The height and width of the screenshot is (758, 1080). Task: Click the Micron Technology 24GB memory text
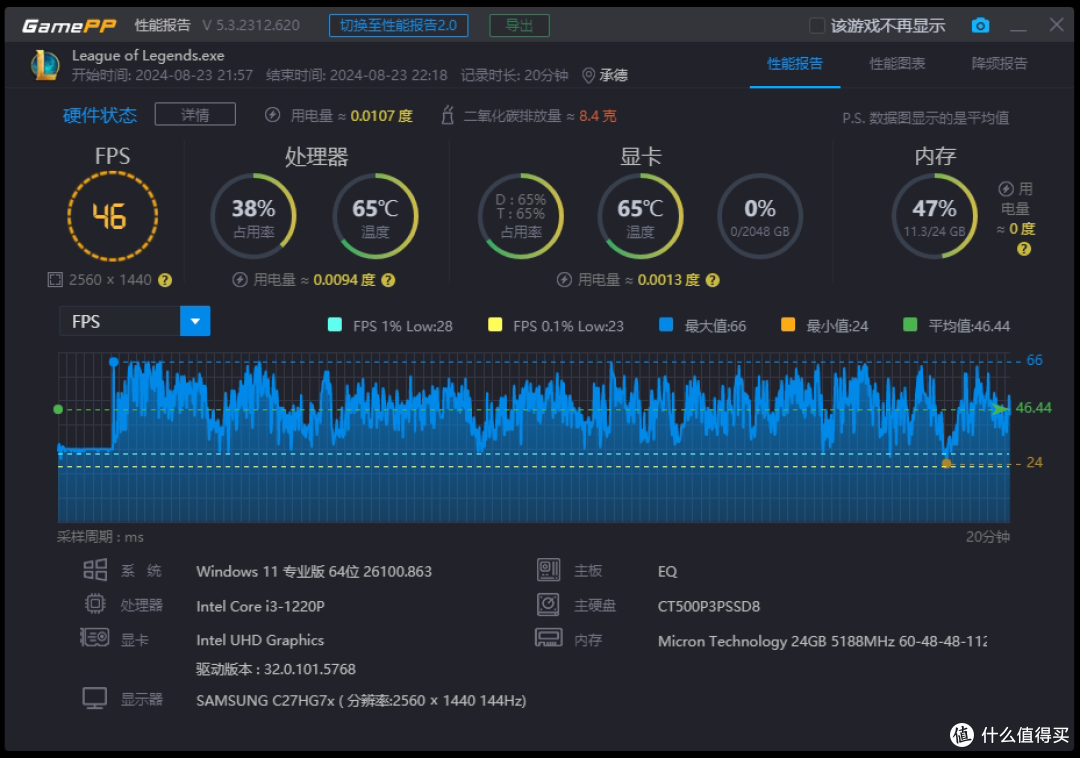point(822,641)
